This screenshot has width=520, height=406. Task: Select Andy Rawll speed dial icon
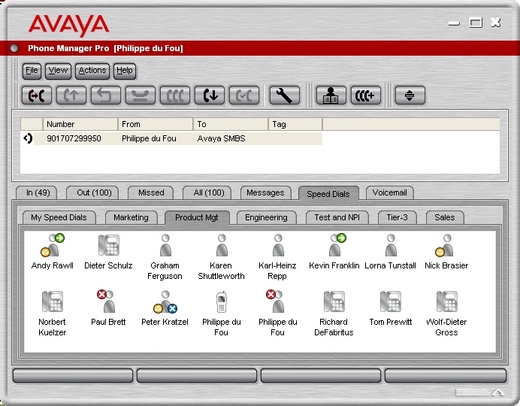coord(52,245)
